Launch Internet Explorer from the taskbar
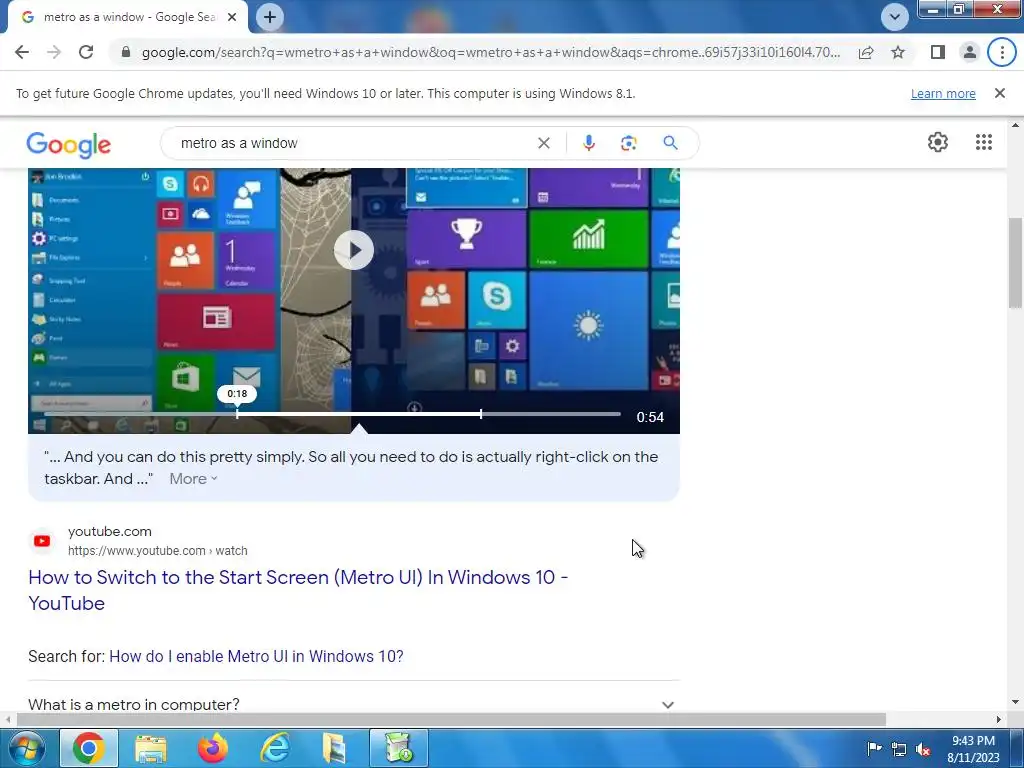 point(274,748)
